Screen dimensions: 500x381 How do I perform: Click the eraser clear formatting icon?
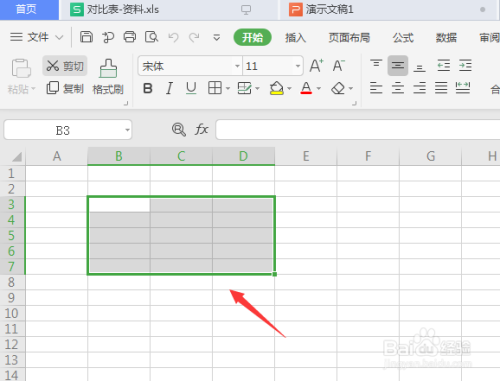(x=338, y=88)
